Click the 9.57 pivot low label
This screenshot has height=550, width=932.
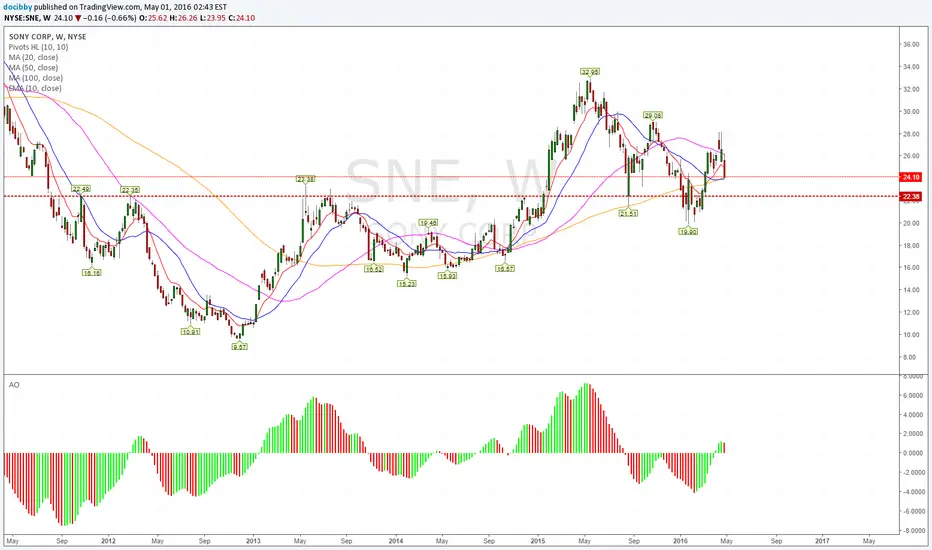pos(240,346)
